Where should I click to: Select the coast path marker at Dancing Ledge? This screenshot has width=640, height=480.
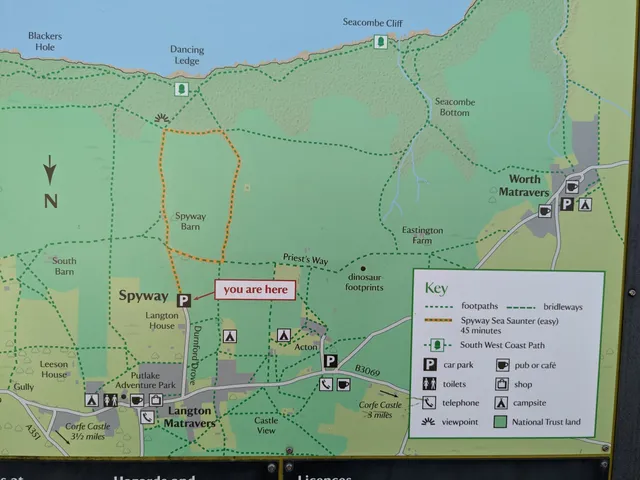pos(180,89)
